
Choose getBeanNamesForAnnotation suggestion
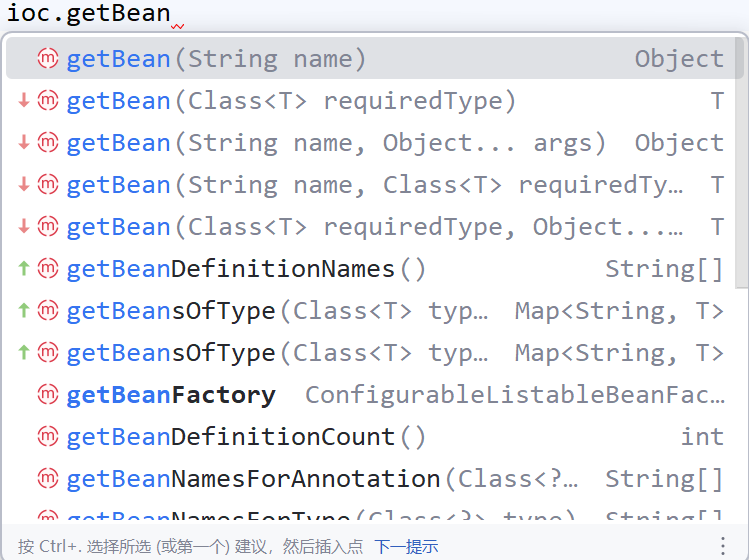371,479
